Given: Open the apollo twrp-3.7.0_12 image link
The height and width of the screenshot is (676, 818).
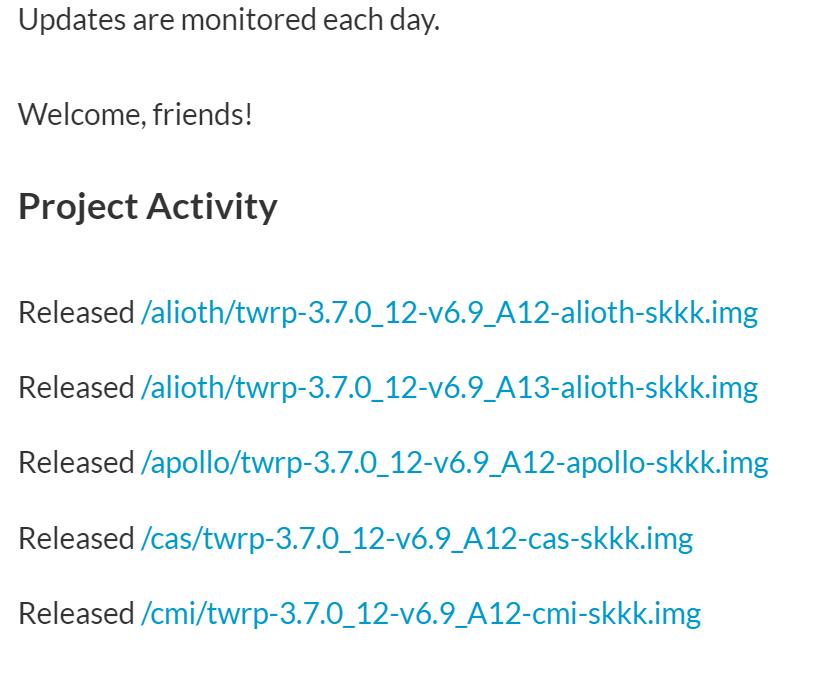Looking at the screenshot, I should coord(454,464).
